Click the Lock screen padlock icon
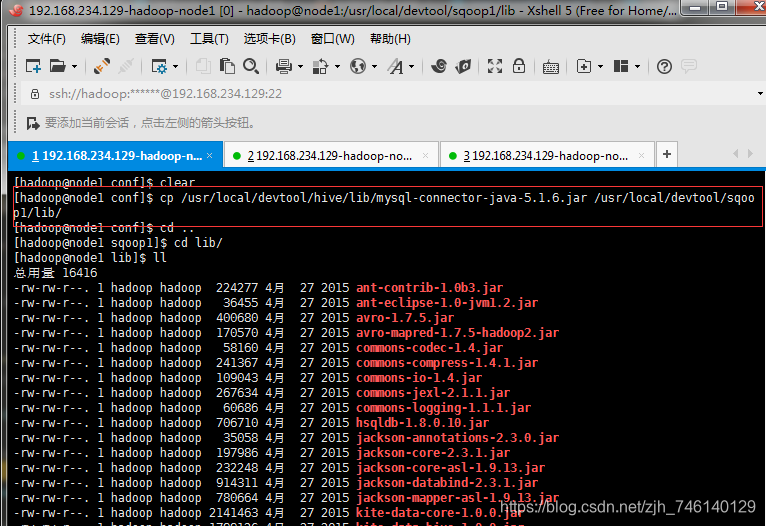Viewport: 766px width, 526px height. click(x=519, y=66)
